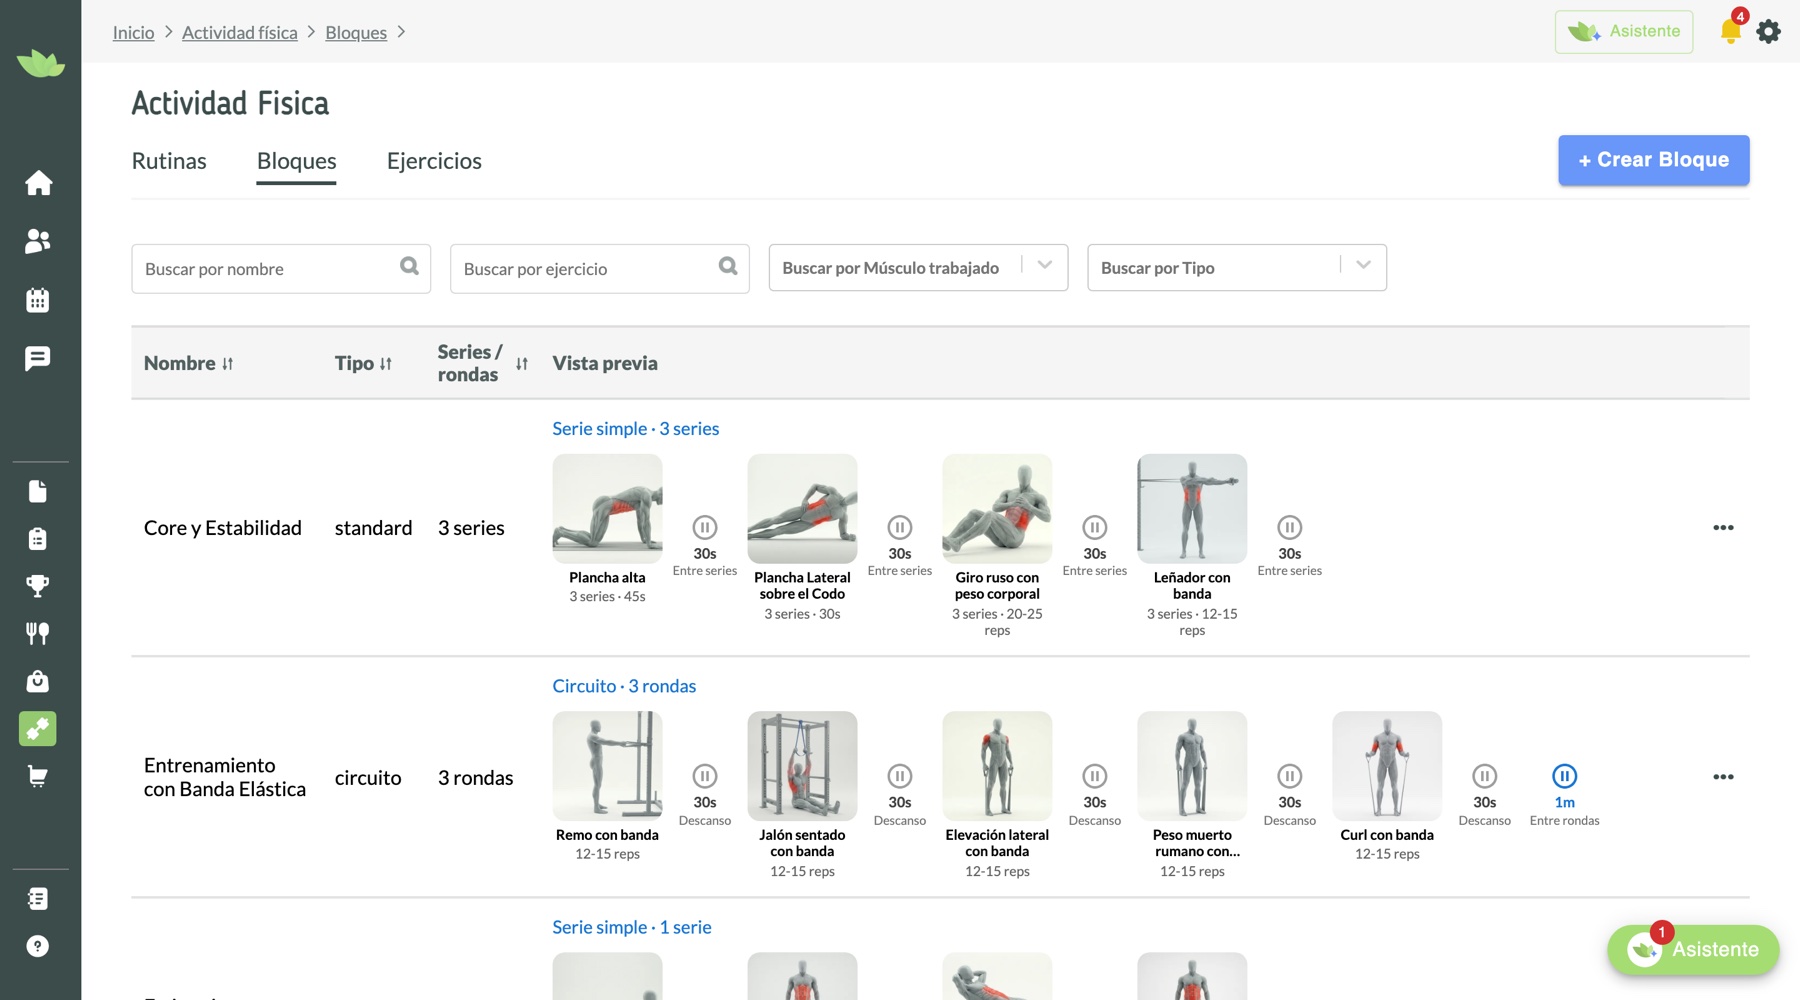Viewport: 1800px width, 1000px height.
Task: Focus the Buscar por ejercicio field
Action: coord(600,269)
